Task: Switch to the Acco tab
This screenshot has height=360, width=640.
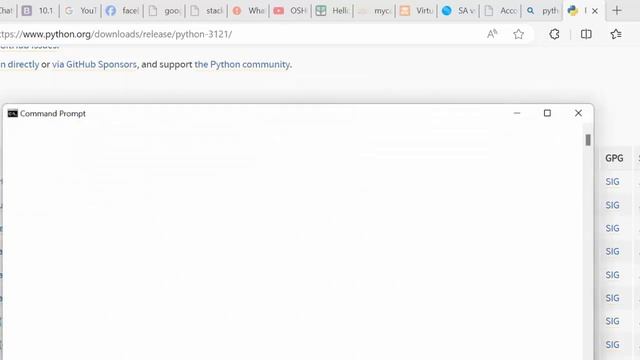Action: (x=500, y=11)
